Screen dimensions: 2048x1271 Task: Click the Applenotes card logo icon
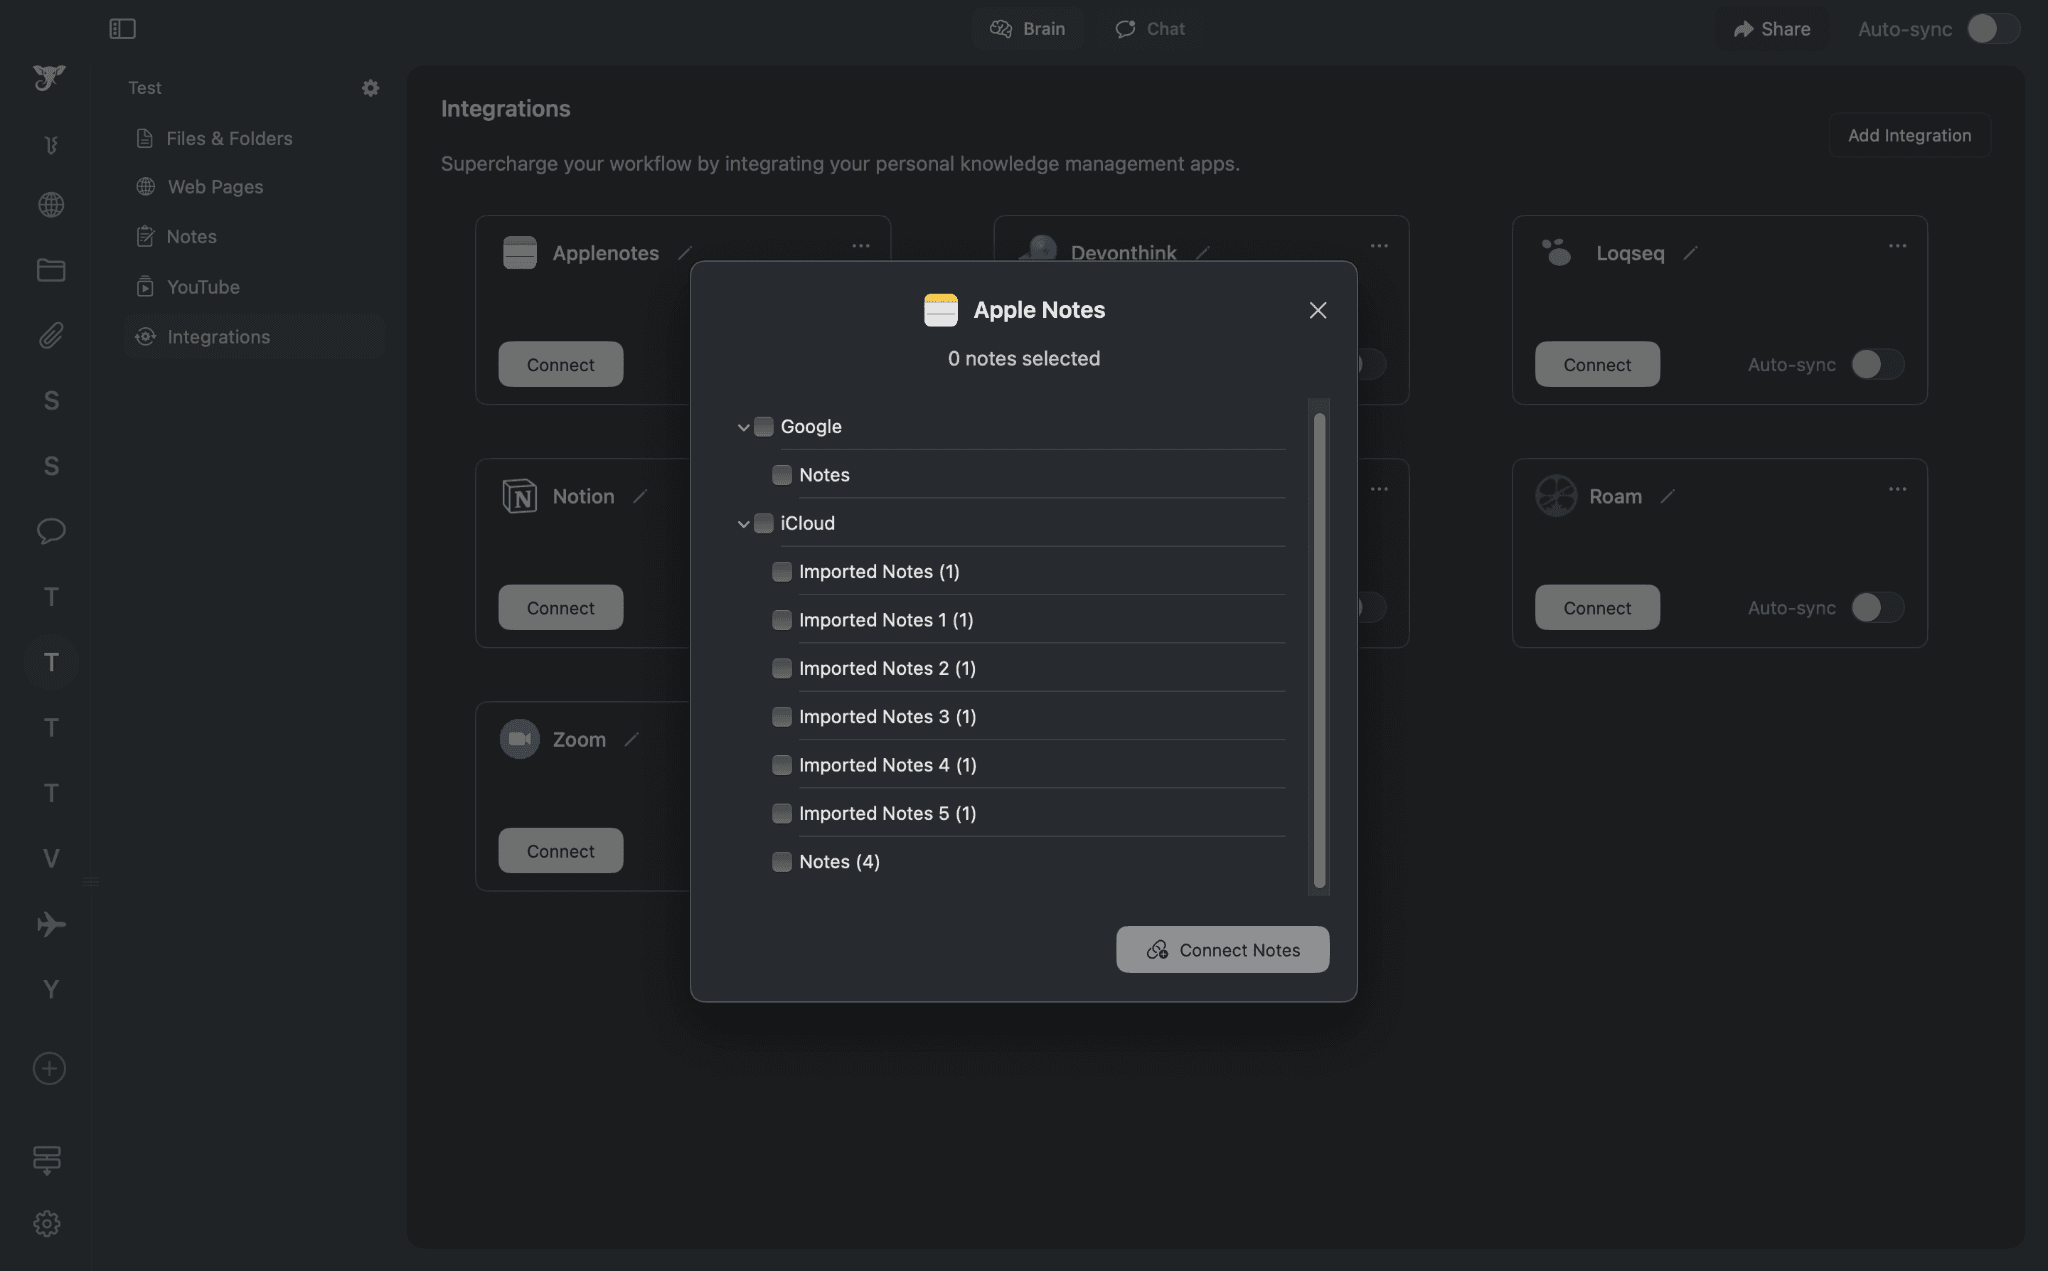pyautogui.click(x=519, y=252)
